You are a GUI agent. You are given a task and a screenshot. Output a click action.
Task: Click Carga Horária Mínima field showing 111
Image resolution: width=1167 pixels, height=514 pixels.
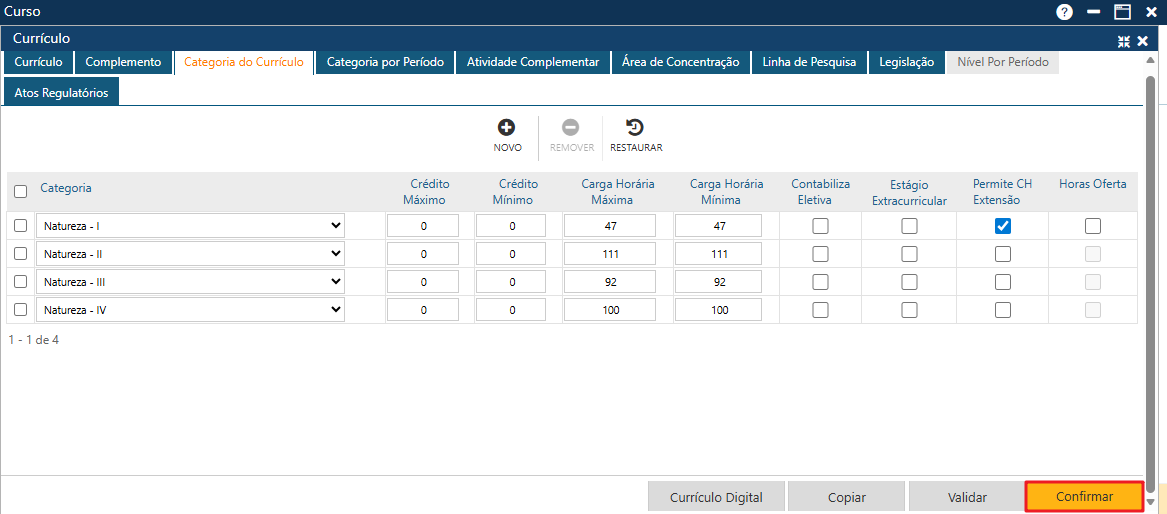(x=718, y=254)
